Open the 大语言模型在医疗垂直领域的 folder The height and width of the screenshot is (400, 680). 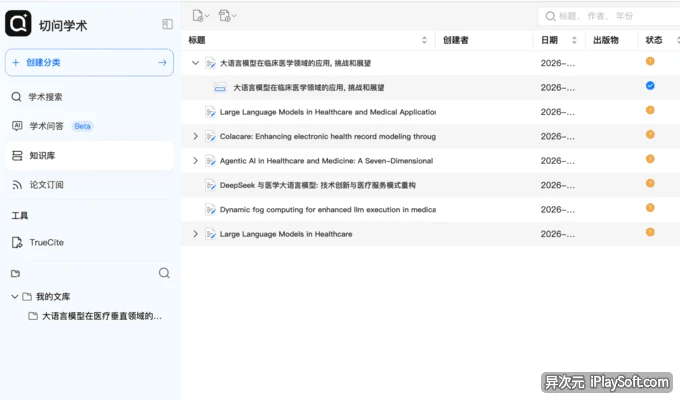pos(95,316)
